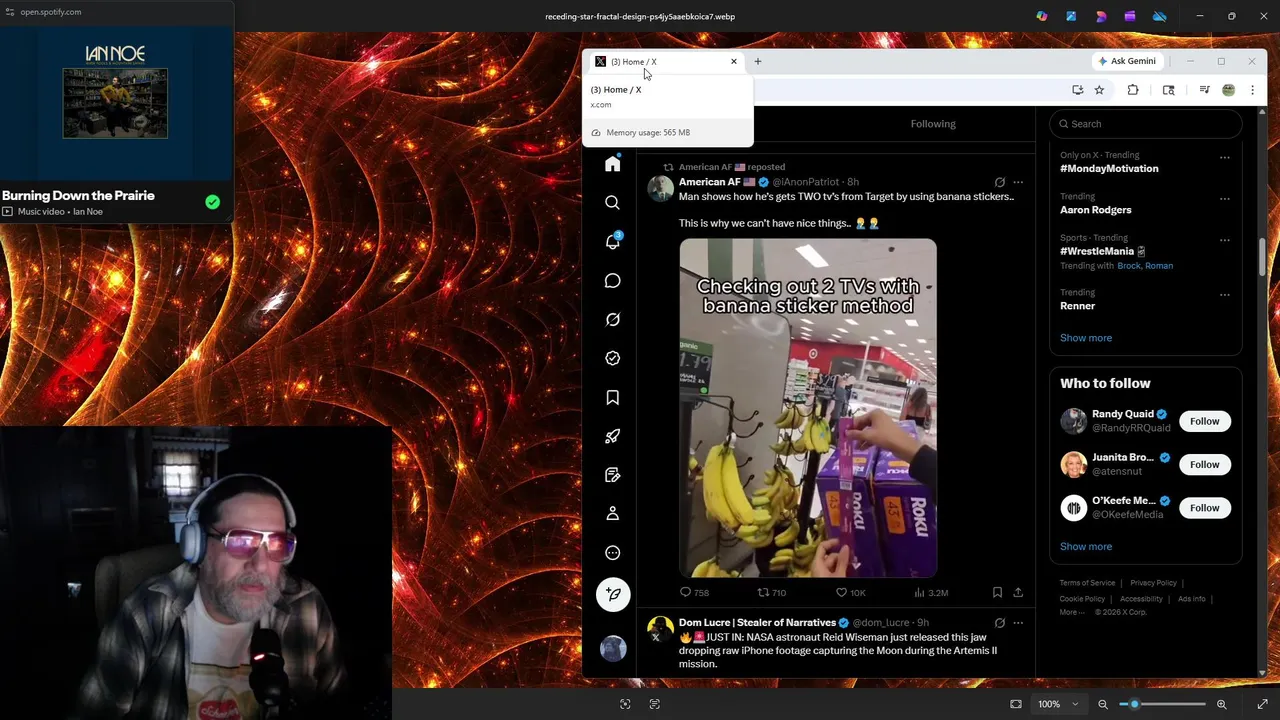Follow Randy Quaid

1205,421
